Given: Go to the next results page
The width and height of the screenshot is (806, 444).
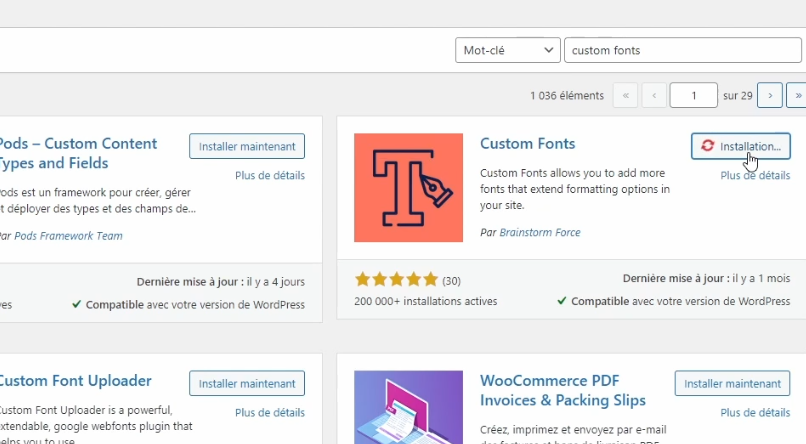Looking at the screenshot, I should (x=770, y=96).
